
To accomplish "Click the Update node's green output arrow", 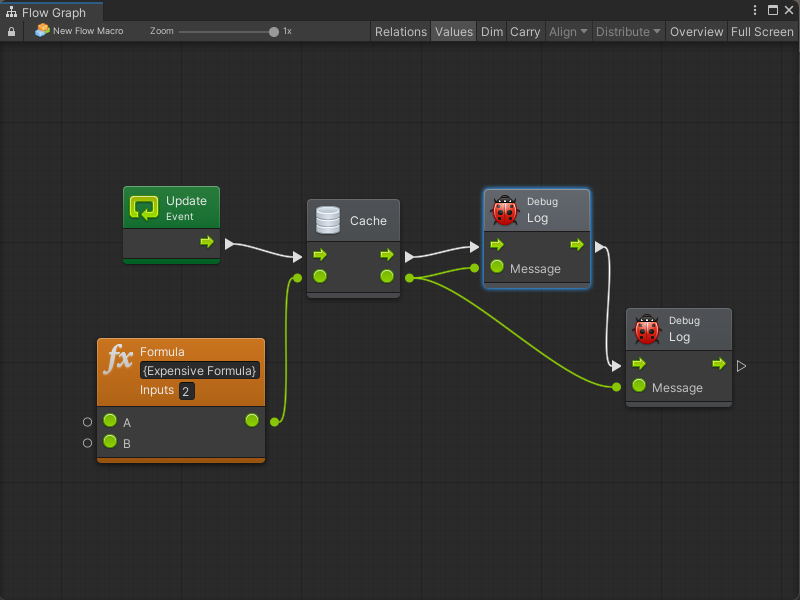I will click(x=206, y=242).
